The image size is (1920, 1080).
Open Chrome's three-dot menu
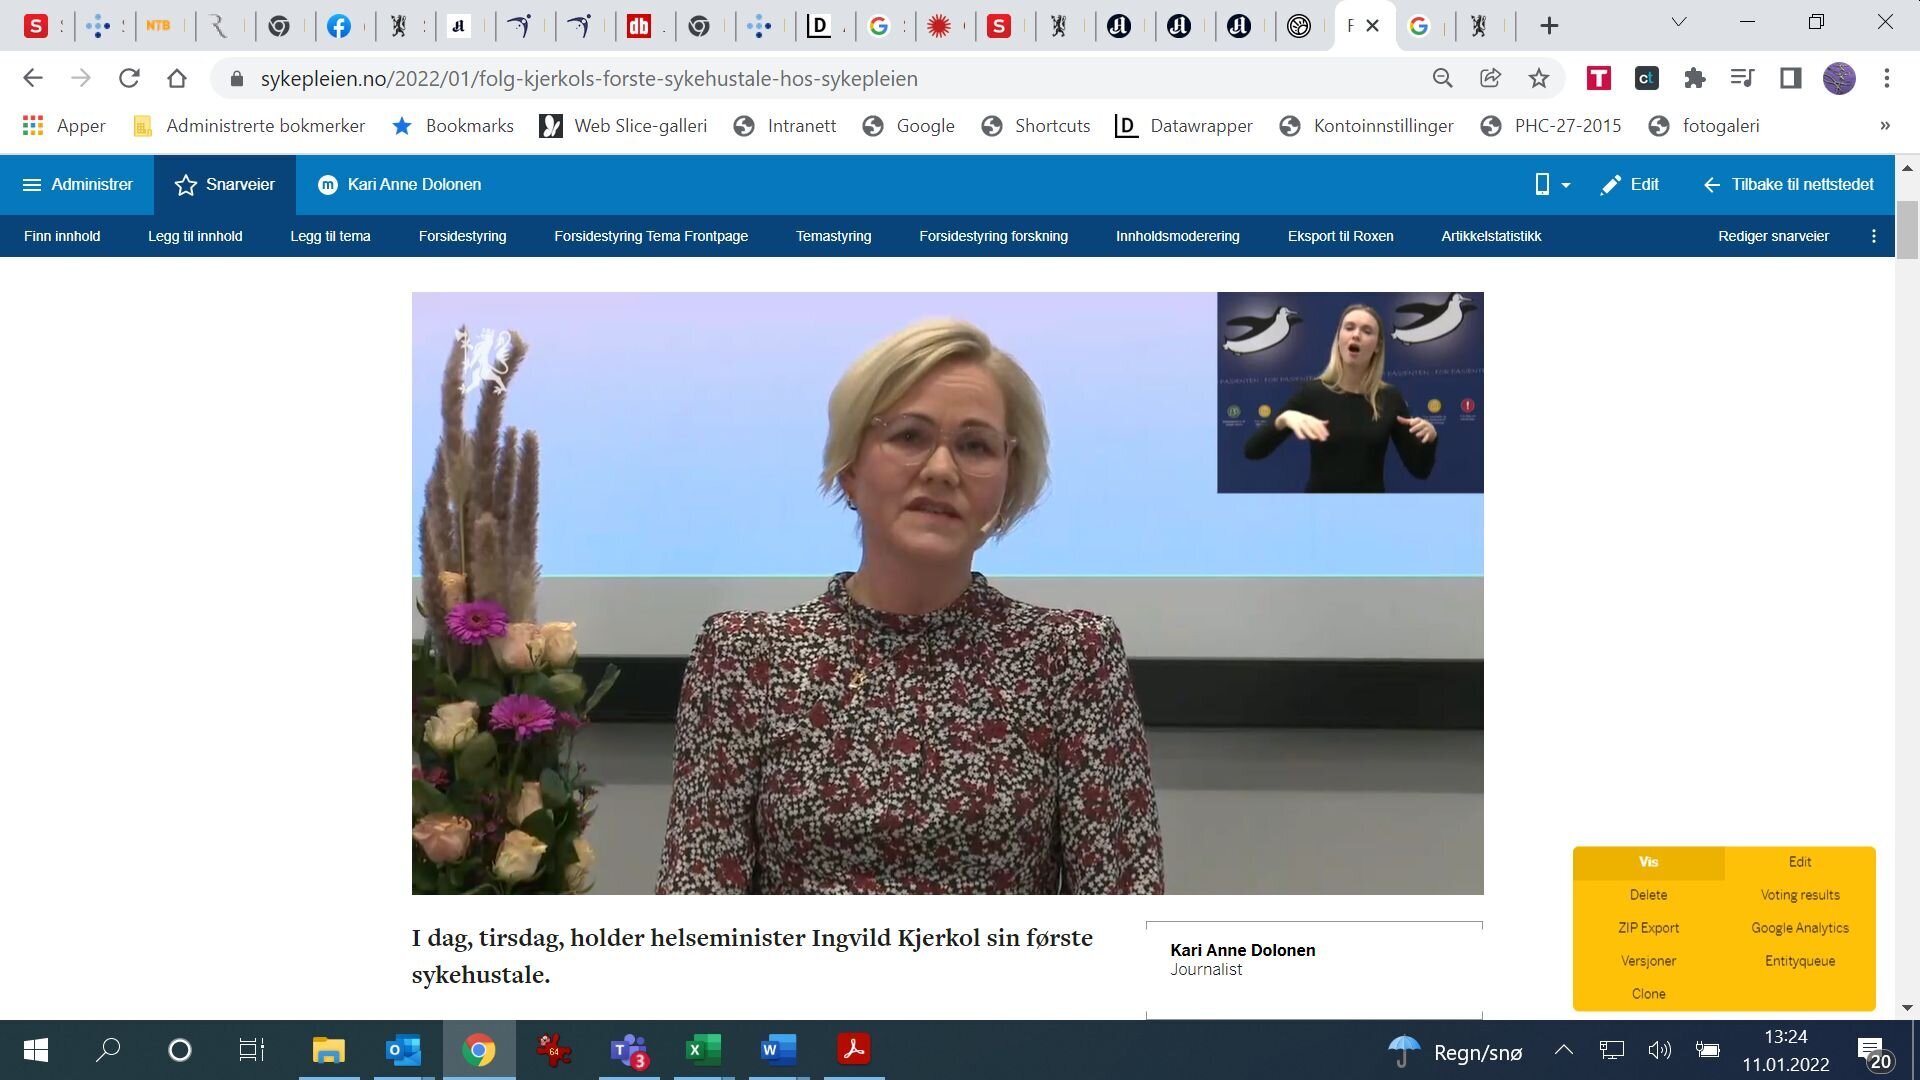[1886, 78]
